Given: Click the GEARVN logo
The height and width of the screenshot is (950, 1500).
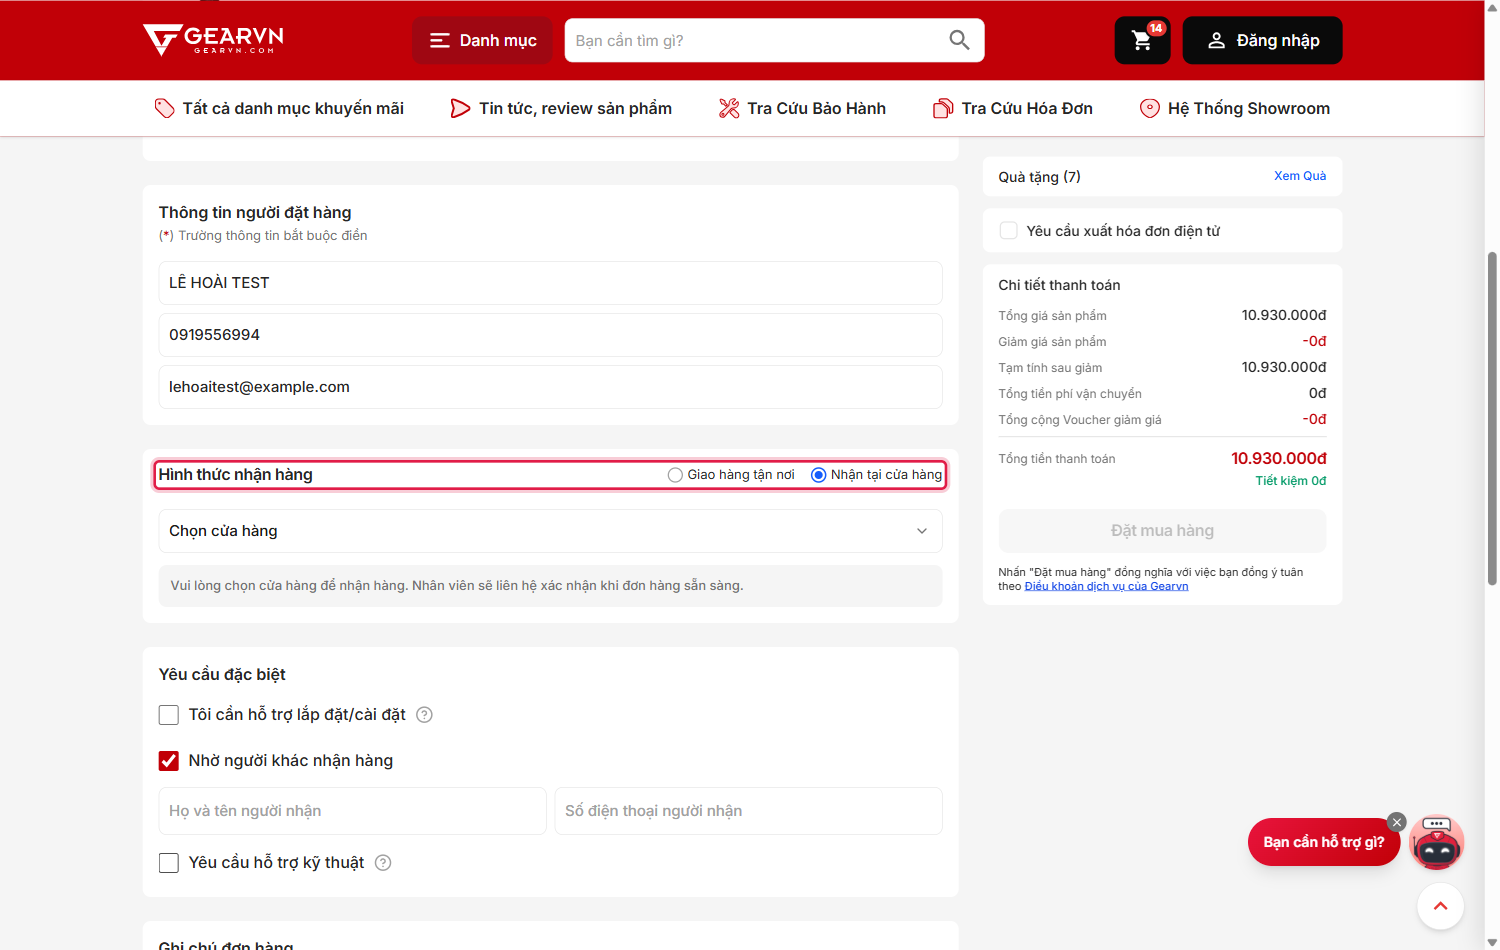Looking at the screenshot, I should point(213,40).
